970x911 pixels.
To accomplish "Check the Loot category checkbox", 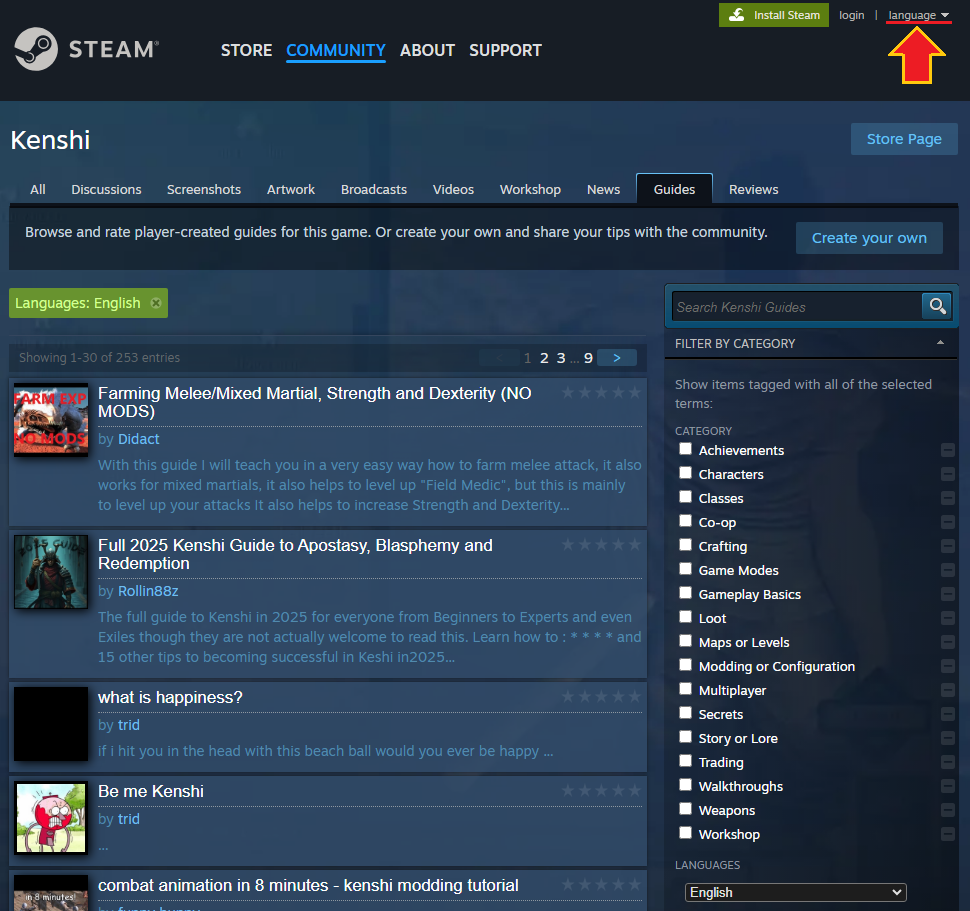I will 685,617.
